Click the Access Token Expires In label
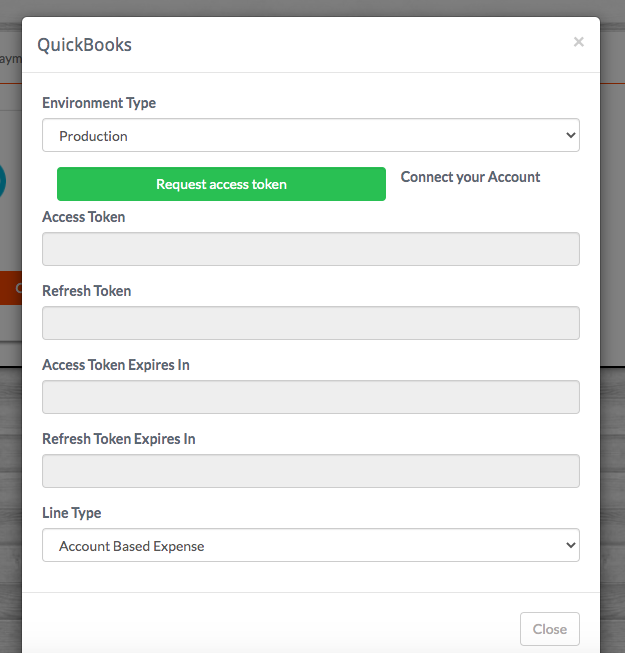Screen dimensions: 625x653 point(116,365)
